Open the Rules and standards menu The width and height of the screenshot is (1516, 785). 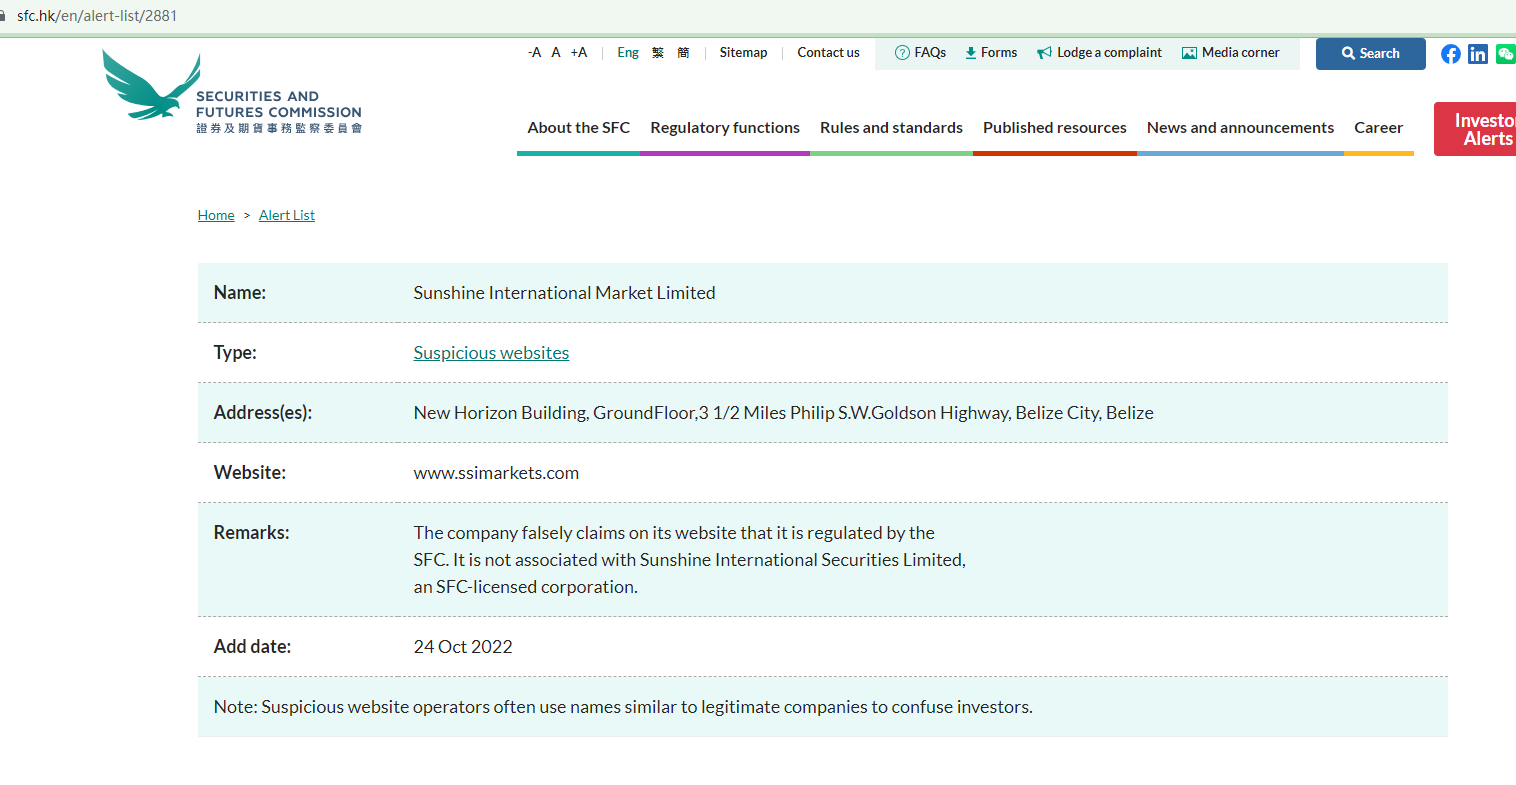(x=891, y=128)
